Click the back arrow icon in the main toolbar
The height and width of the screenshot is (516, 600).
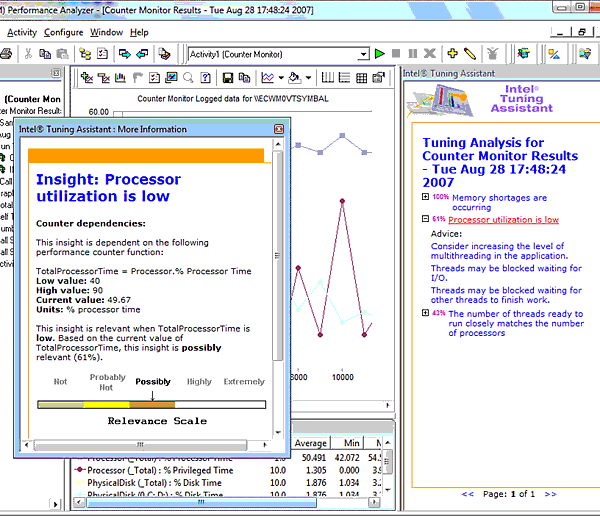142,54
